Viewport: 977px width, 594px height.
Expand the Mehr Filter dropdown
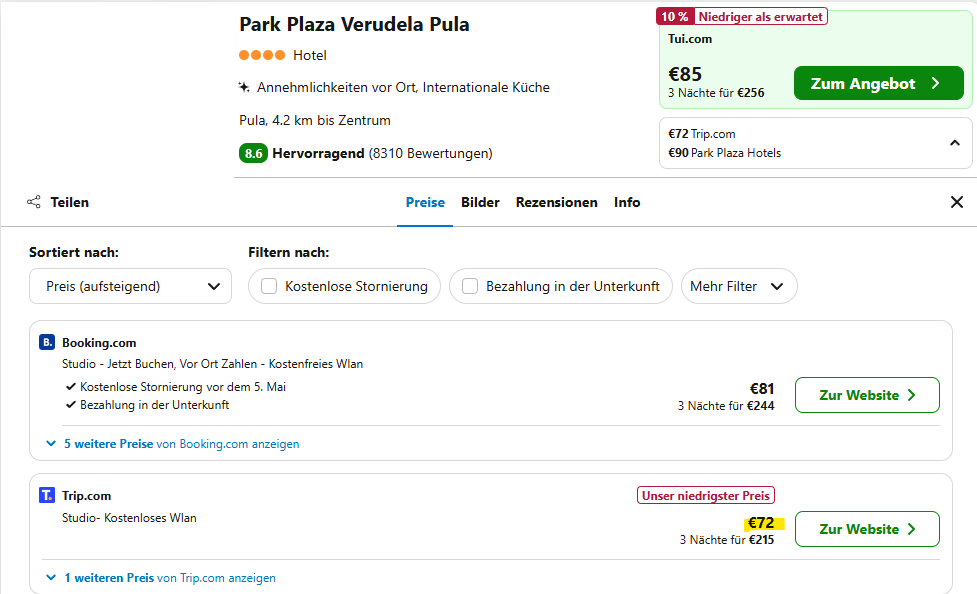[x=739, y=286]
